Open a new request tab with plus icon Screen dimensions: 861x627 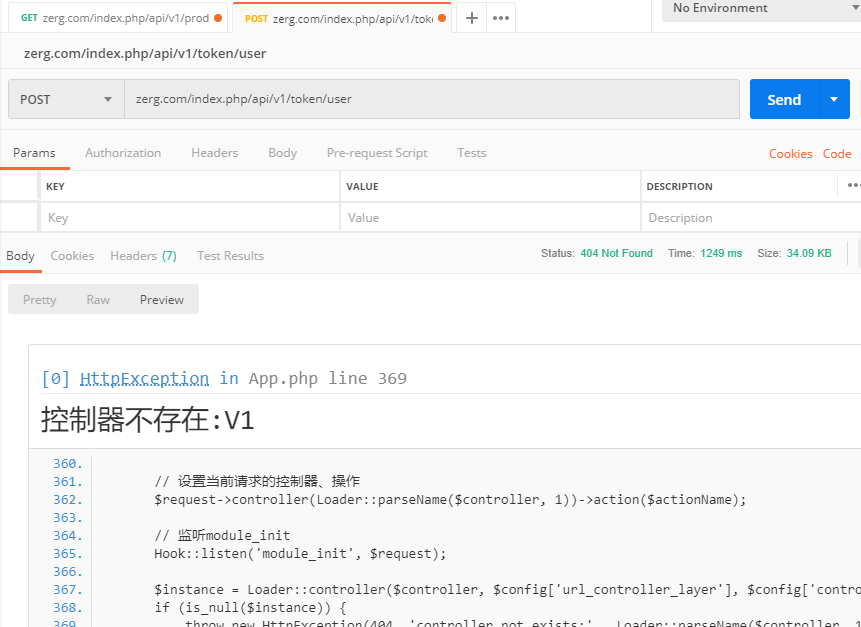pyautogui.click(x=471, y=18)
